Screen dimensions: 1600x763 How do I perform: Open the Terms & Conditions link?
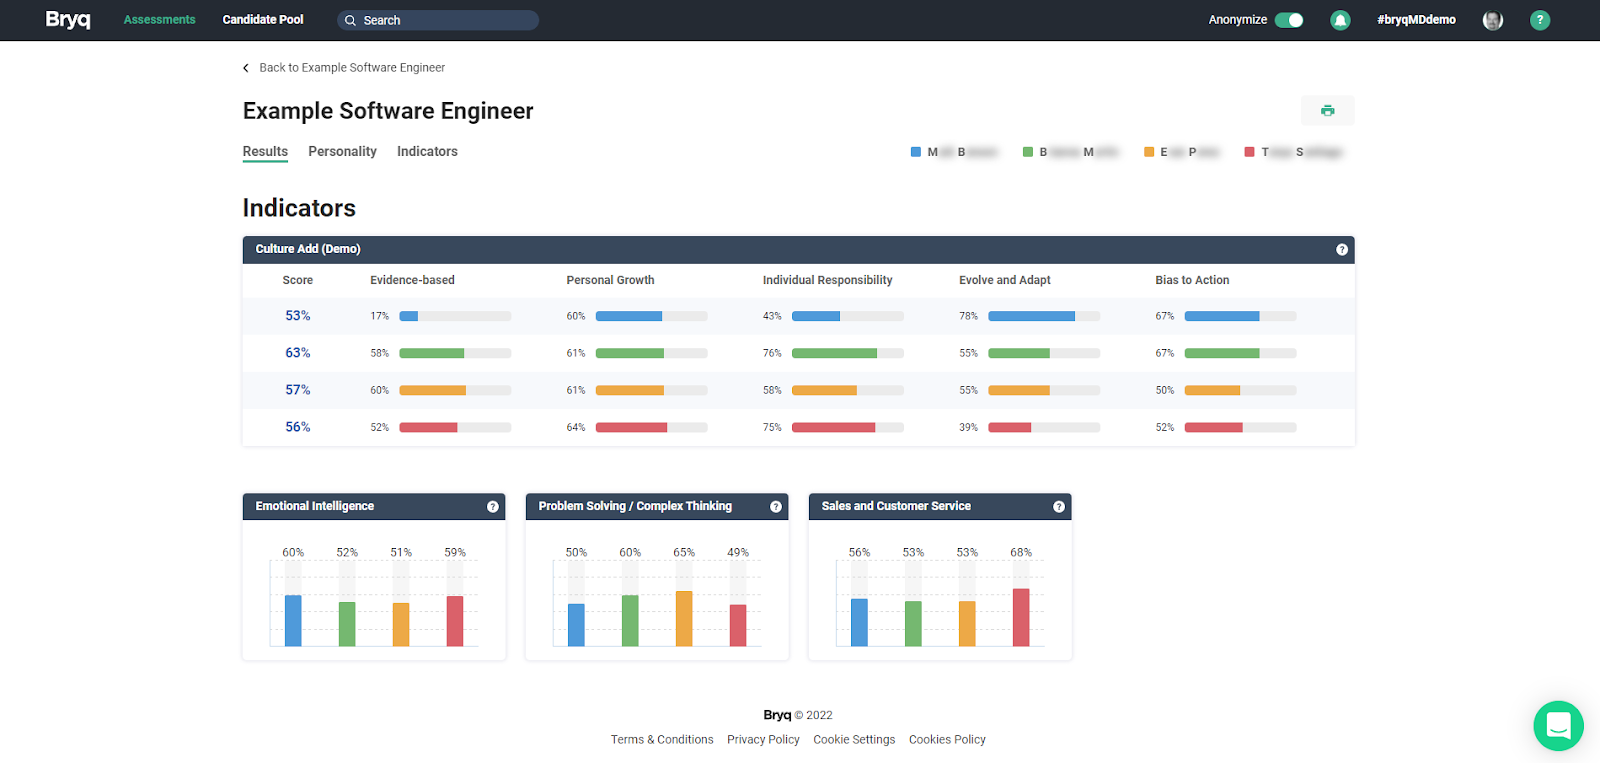[662, 740]
